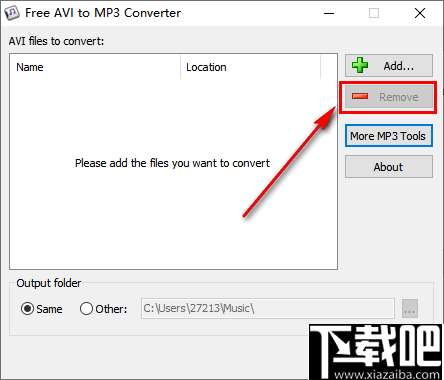Click the 'AVI files to convert:' label

56,41
